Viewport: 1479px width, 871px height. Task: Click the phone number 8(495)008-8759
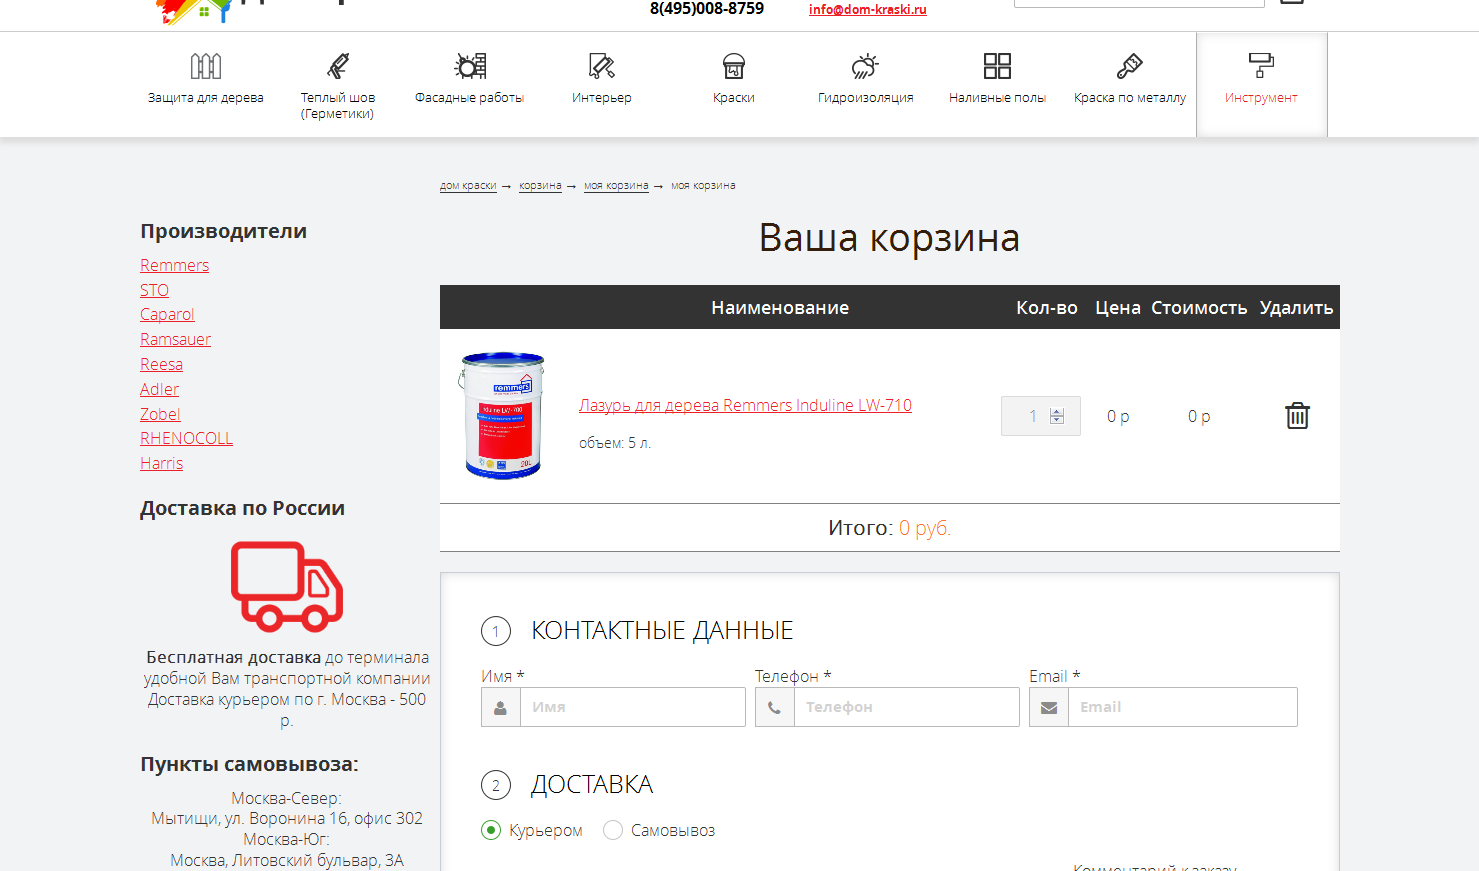(x=707, y=9)
